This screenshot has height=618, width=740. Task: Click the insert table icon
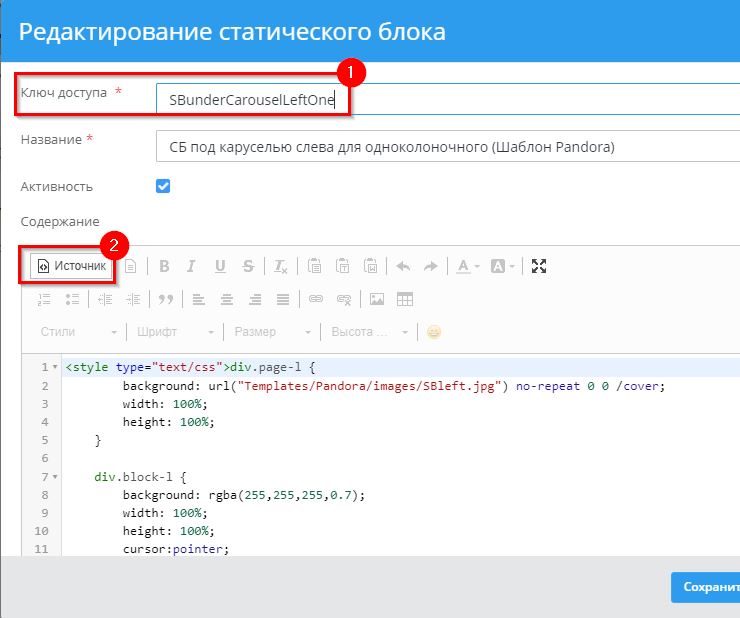(x=405, y=299)
